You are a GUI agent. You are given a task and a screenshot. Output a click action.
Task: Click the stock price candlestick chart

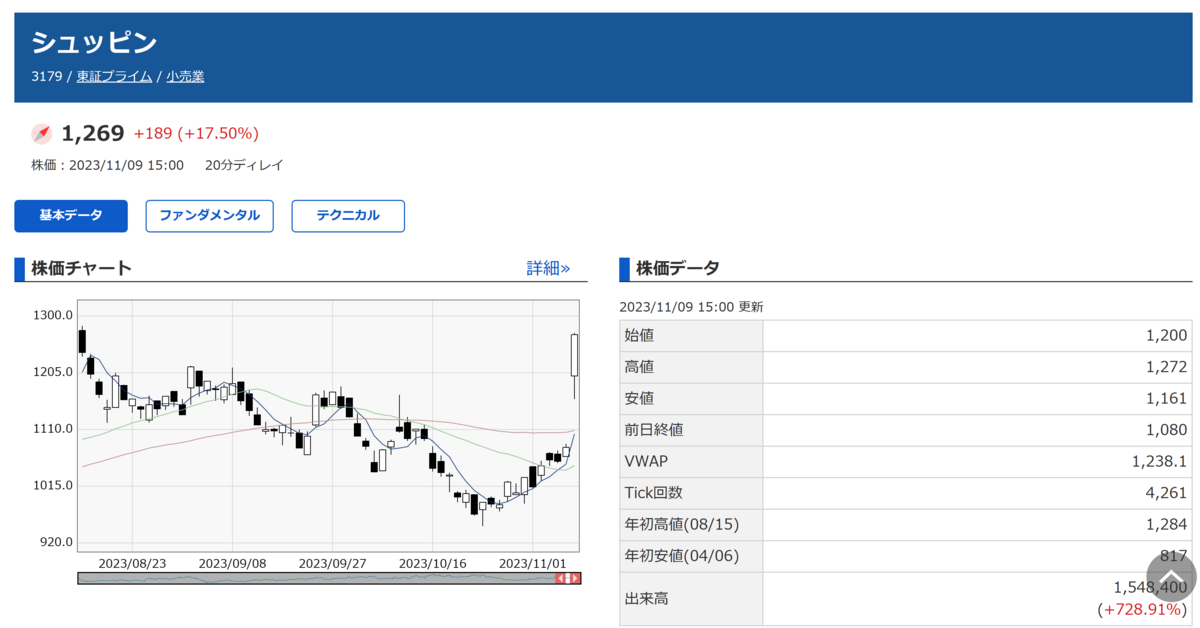(329, 425)
